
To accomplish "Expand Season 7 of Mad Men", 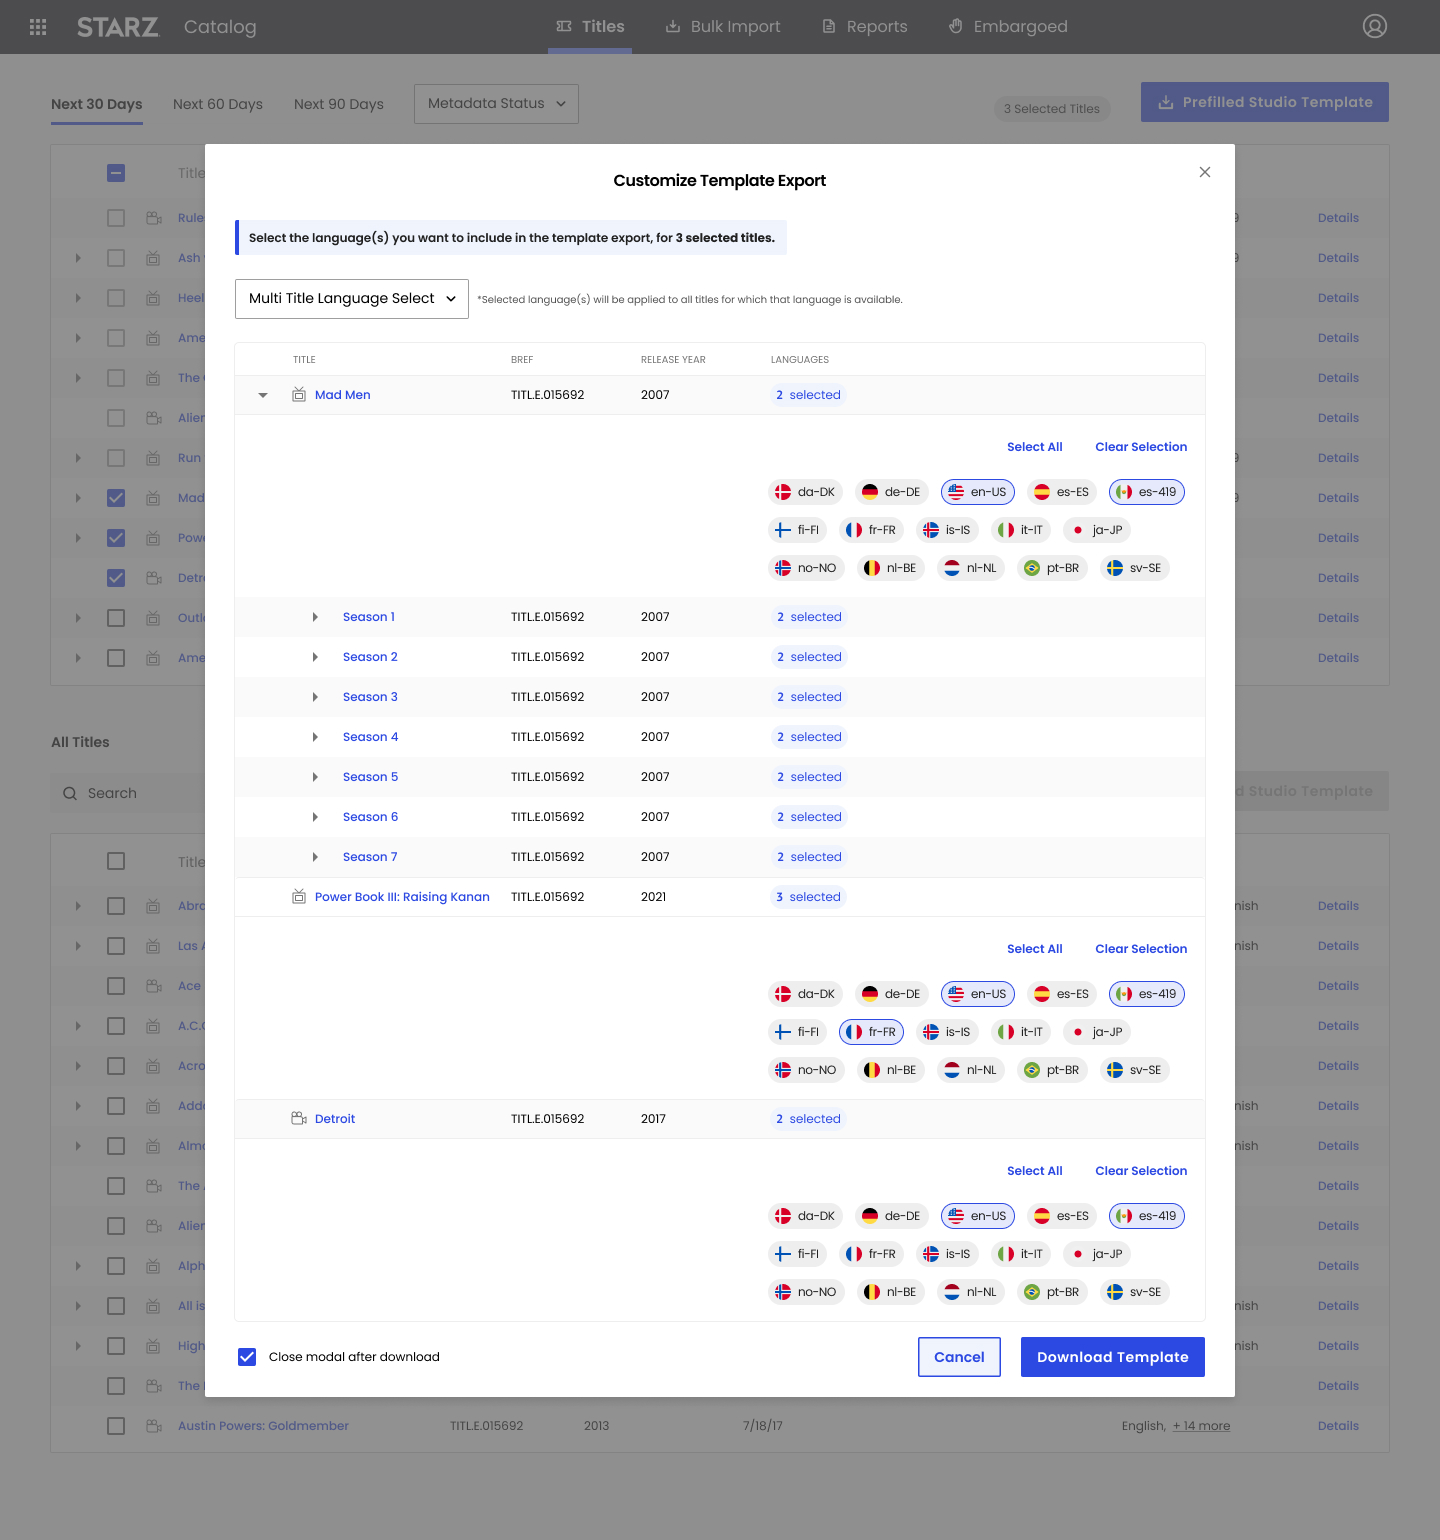I will (x=315, y=857).
